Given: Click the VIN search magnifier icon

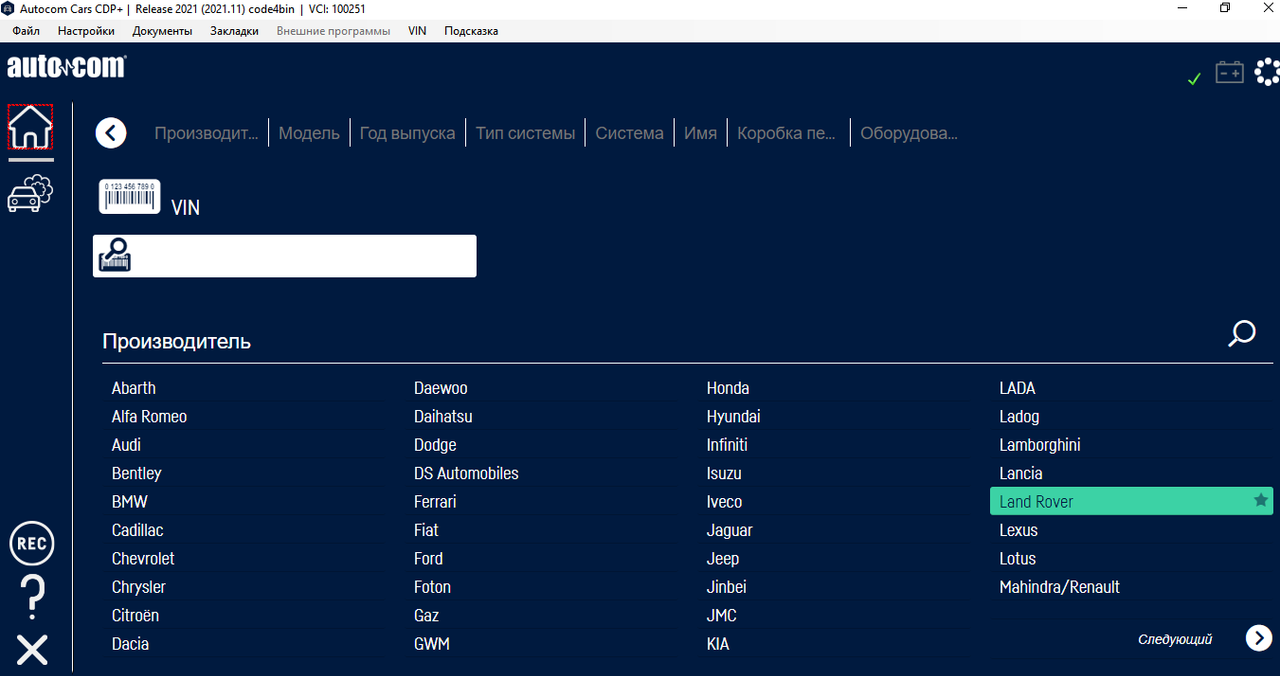Looking at the screenshot, I should pyautogui.click(x=115, y=256).
